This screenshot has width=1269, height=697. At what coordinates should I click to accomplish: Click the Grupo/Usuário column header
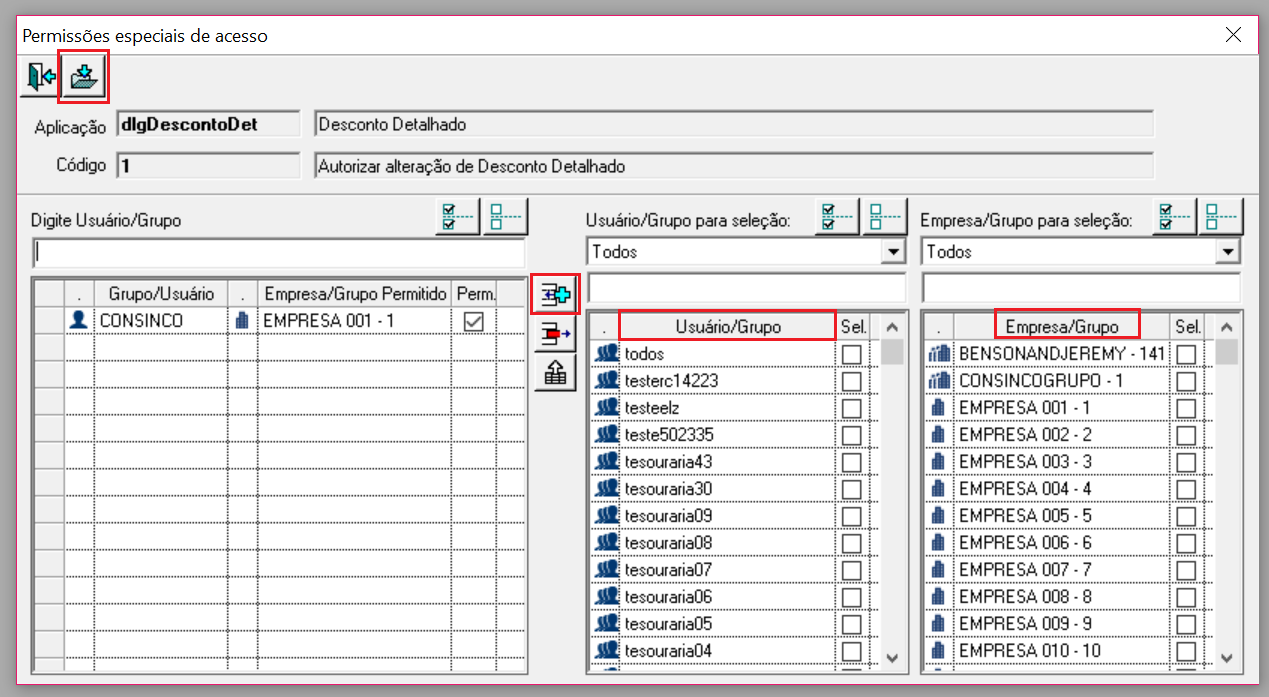pyautogui.click(x=161, y=294)
